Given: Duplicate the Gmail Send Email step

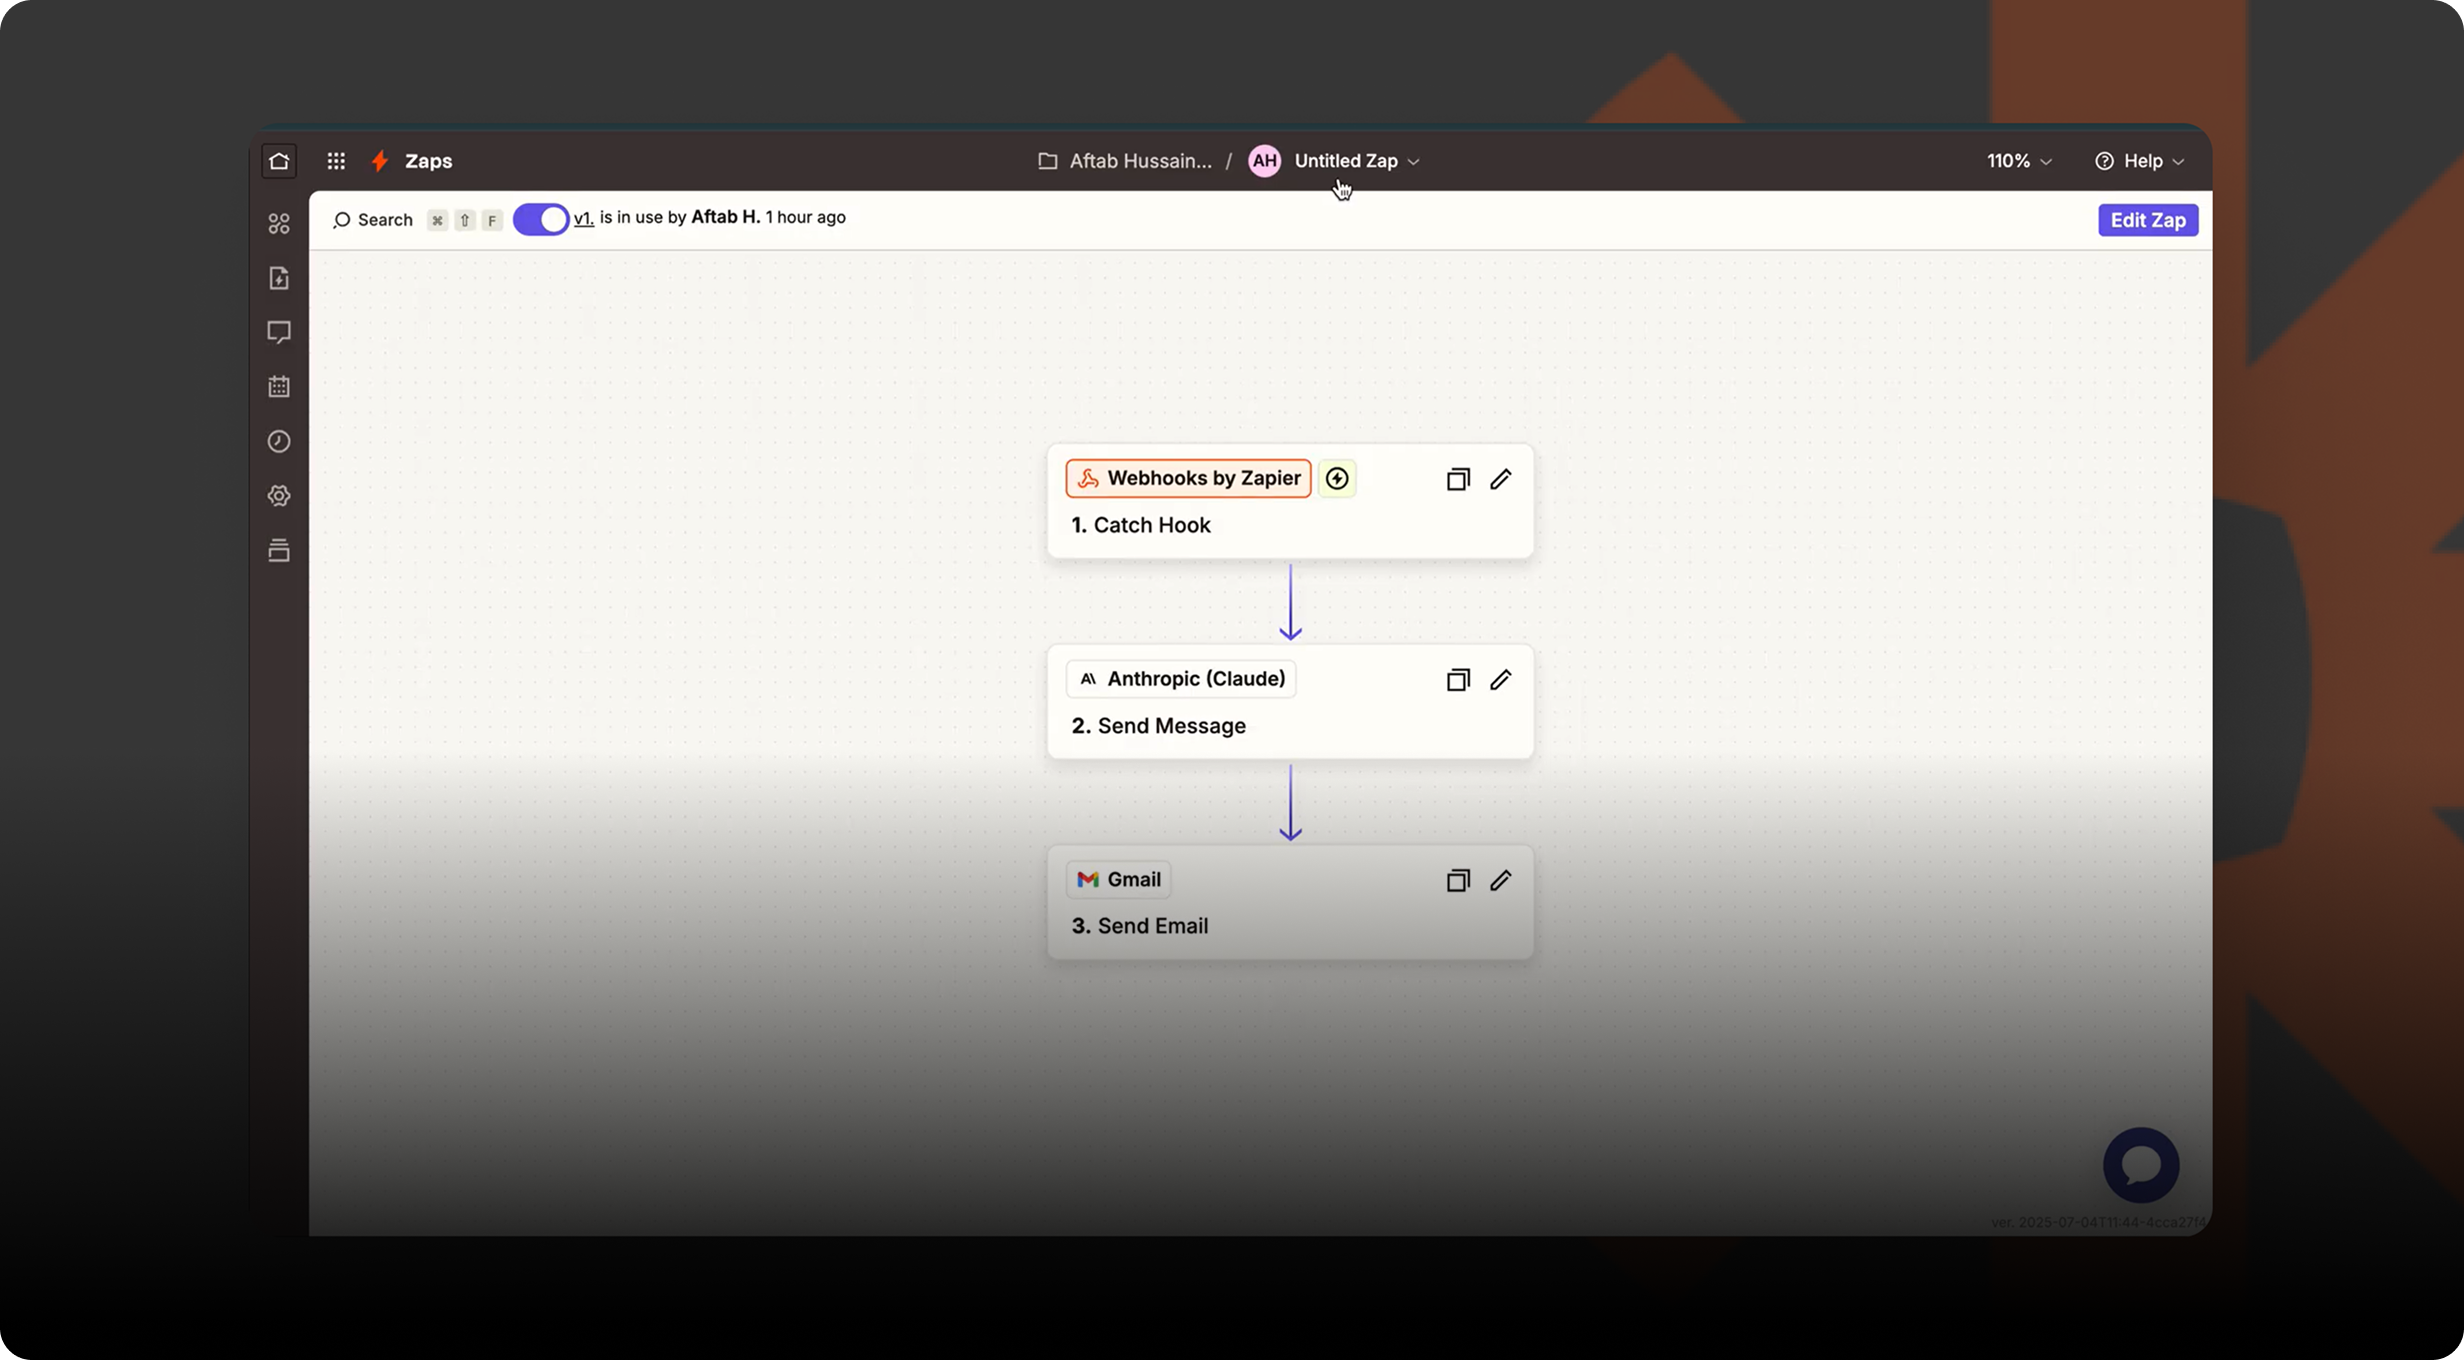Looking at the screenshot, I should [1458, 880].
